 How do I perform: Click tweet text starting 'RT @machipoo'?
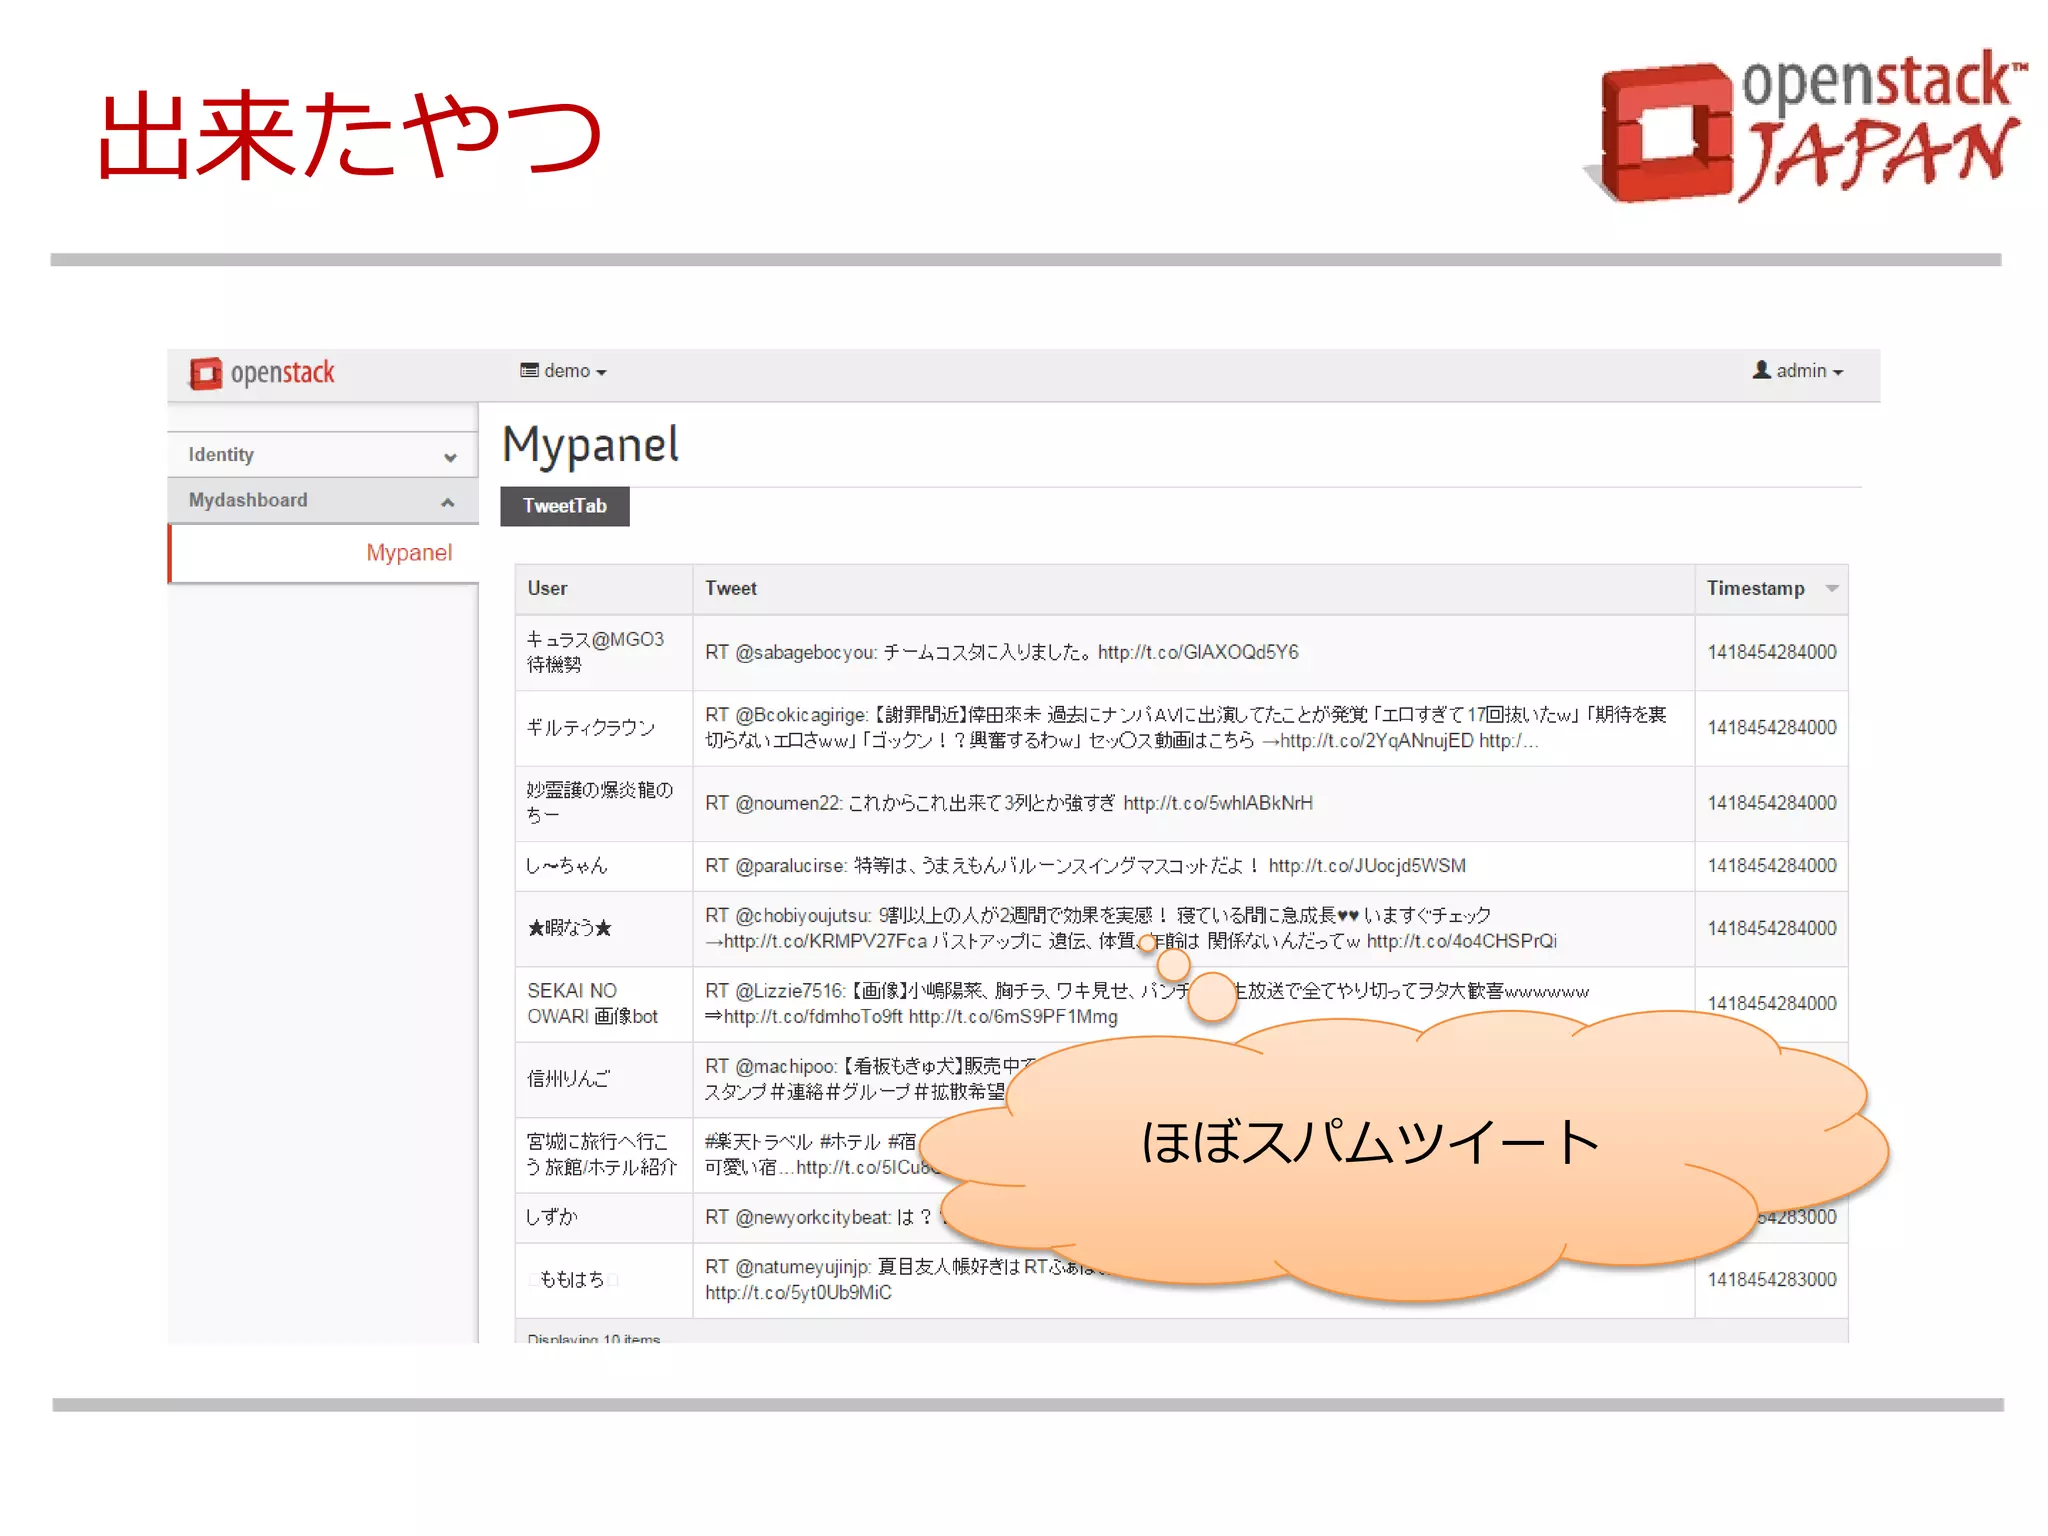(x=870, y=1079)
